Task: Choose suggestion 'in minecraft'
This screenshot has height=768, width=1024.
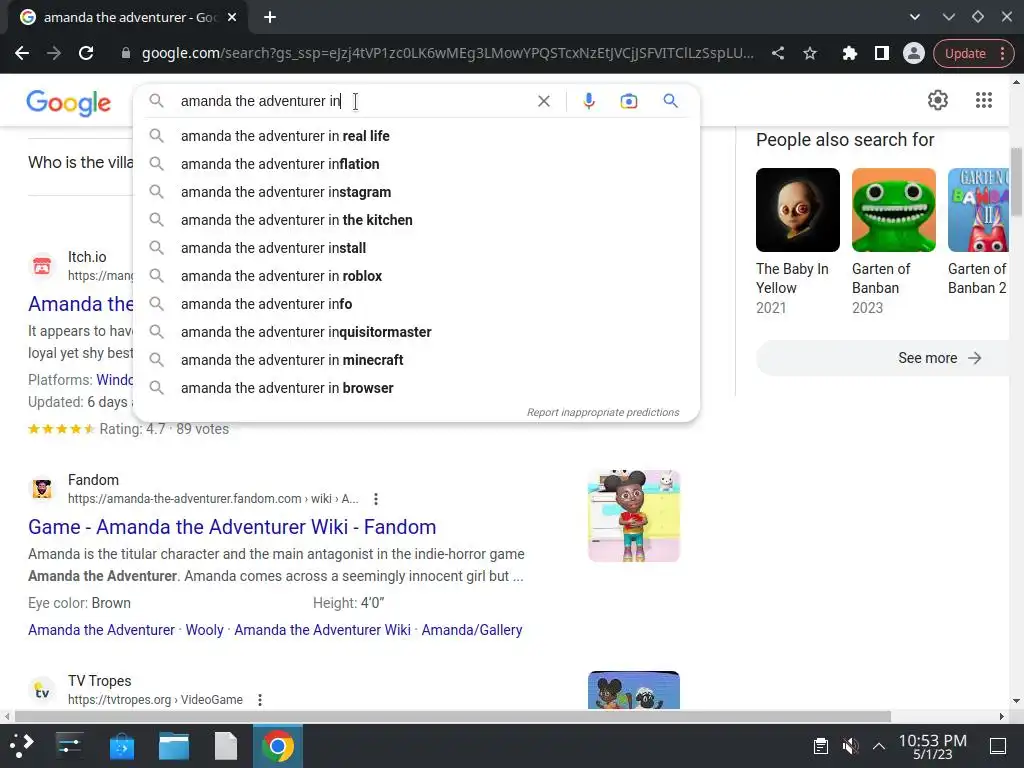Action: coord(417,360)
